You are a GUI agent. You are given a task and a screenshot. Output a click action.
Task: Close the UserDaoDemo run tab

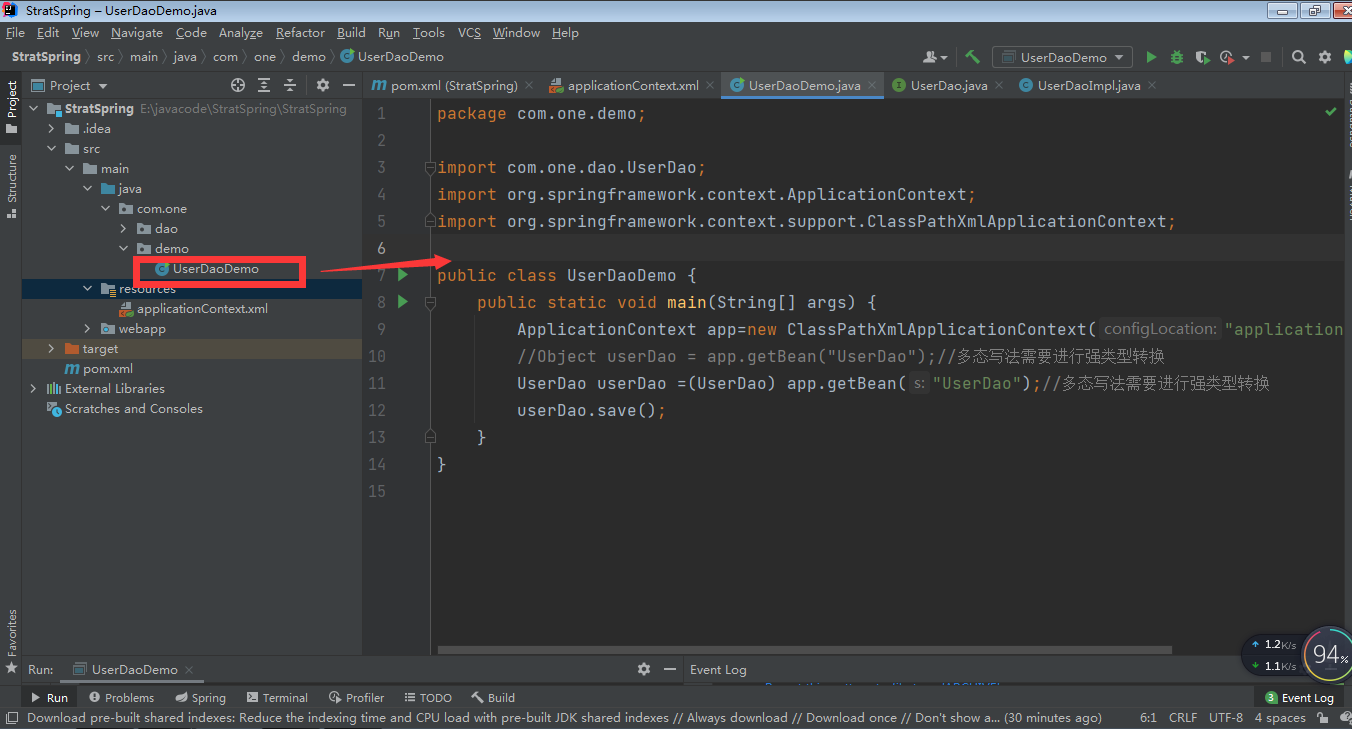point(189,670)
